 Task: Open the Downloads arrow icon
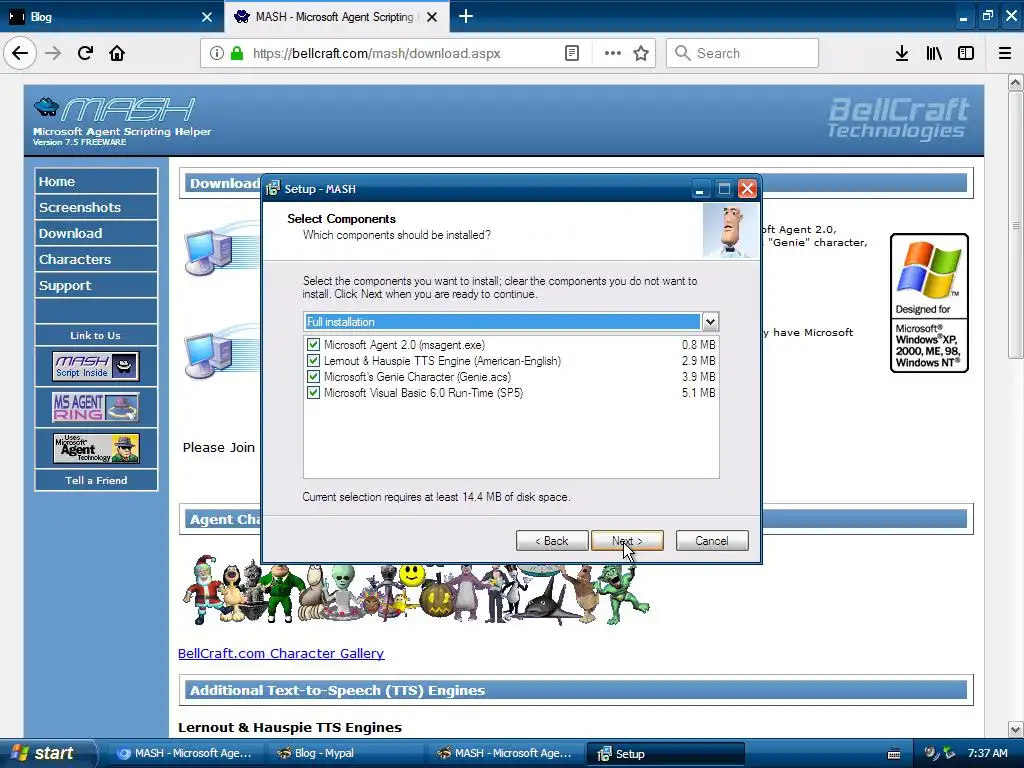point(902,53)
